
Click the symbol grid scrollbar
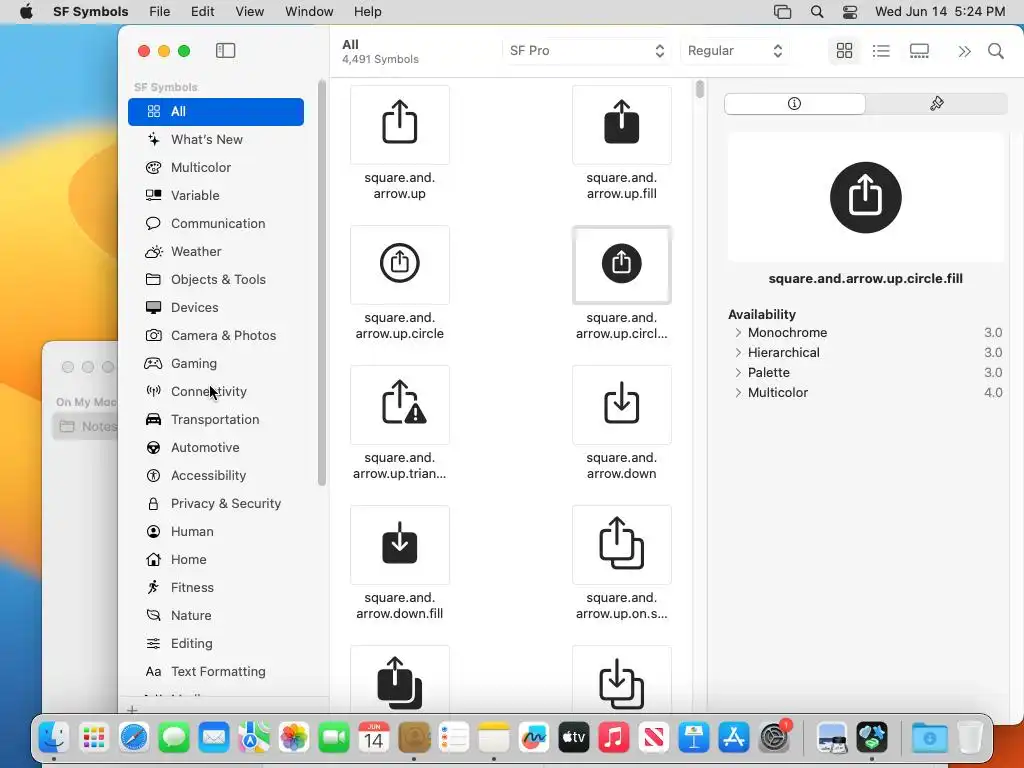coord(700,89)
